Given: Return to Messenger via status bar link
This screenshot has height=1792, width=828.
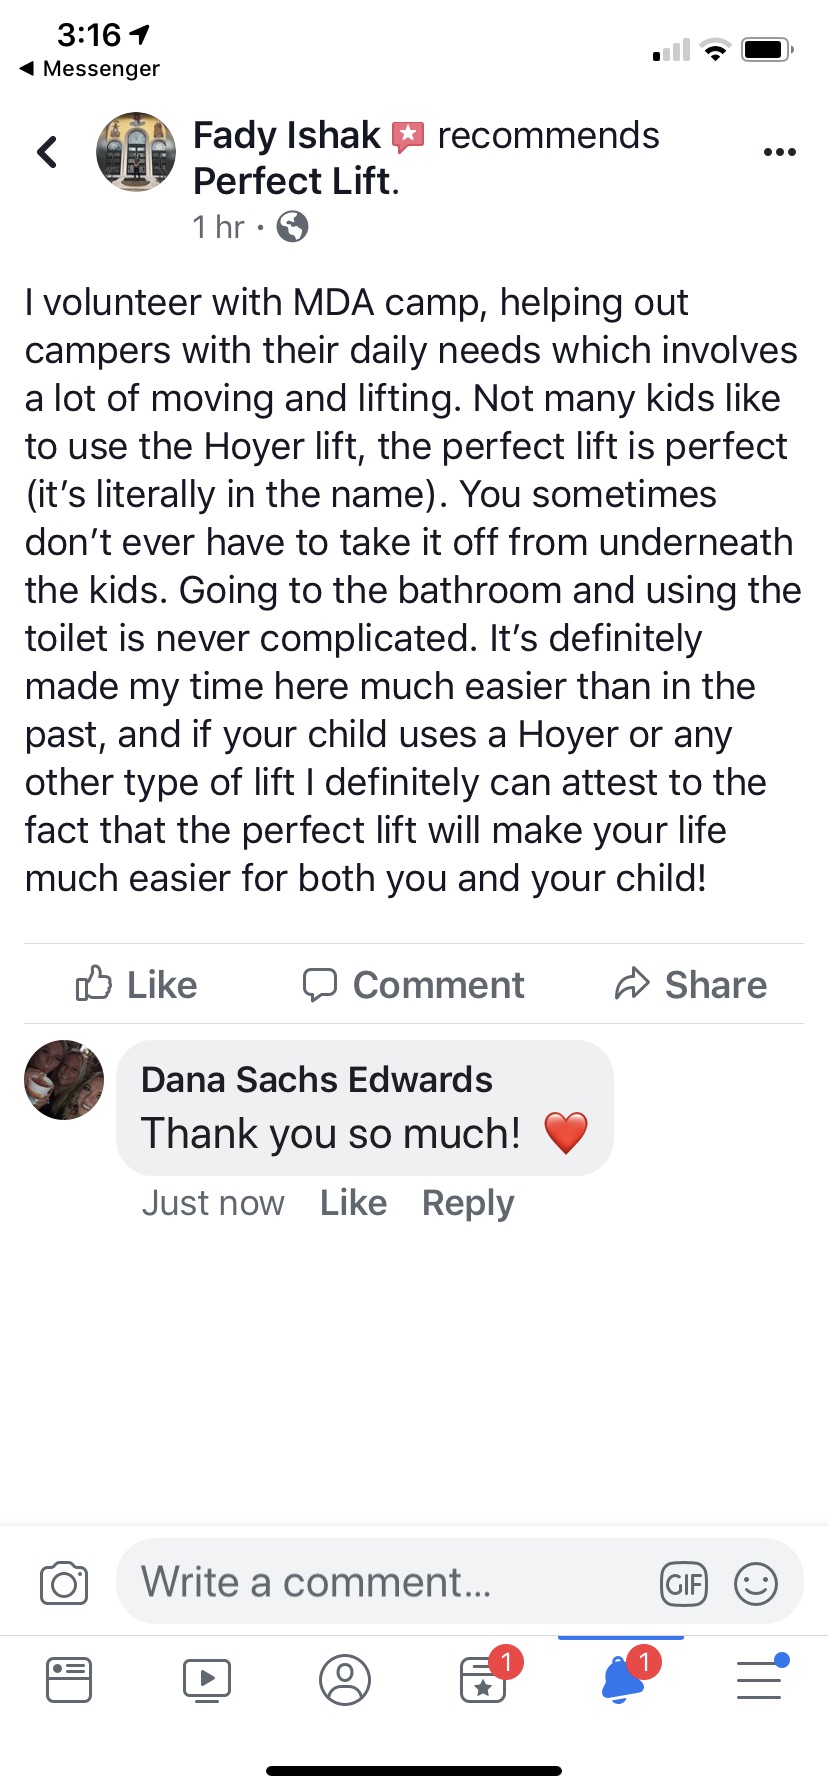Looking at the screenshot, I should point(90,69).
